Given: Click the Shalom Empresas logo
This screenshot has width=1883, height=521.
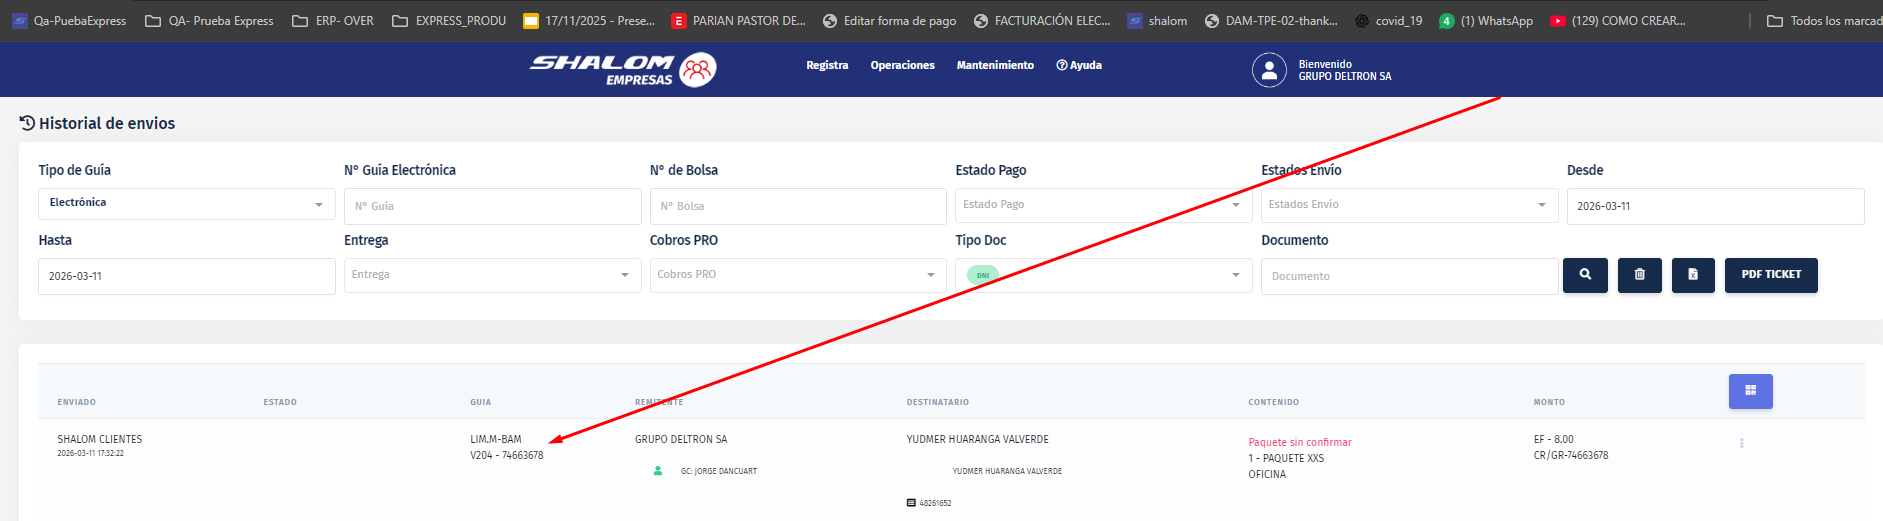Looking at the screenshot, I should [x=622, y=69].
